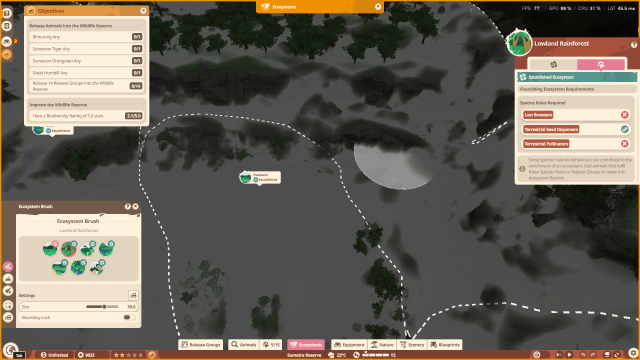
Task: Toggle the Boundary Lock switch
Action: [x=129, y=317]
